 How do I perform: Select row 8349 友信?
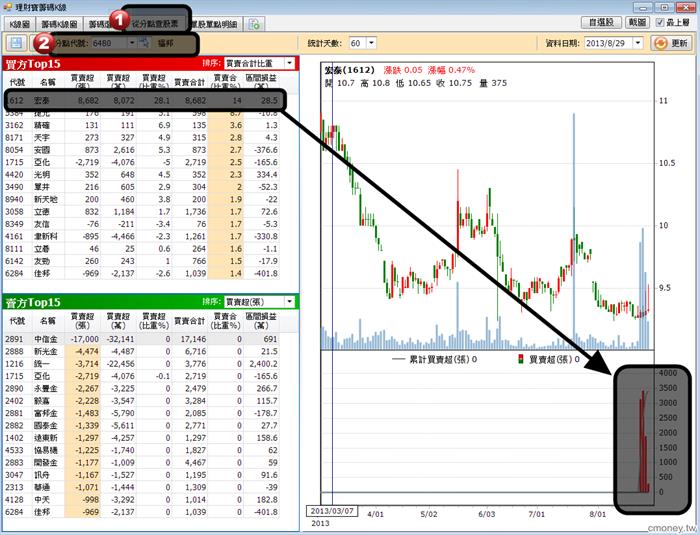142,224
